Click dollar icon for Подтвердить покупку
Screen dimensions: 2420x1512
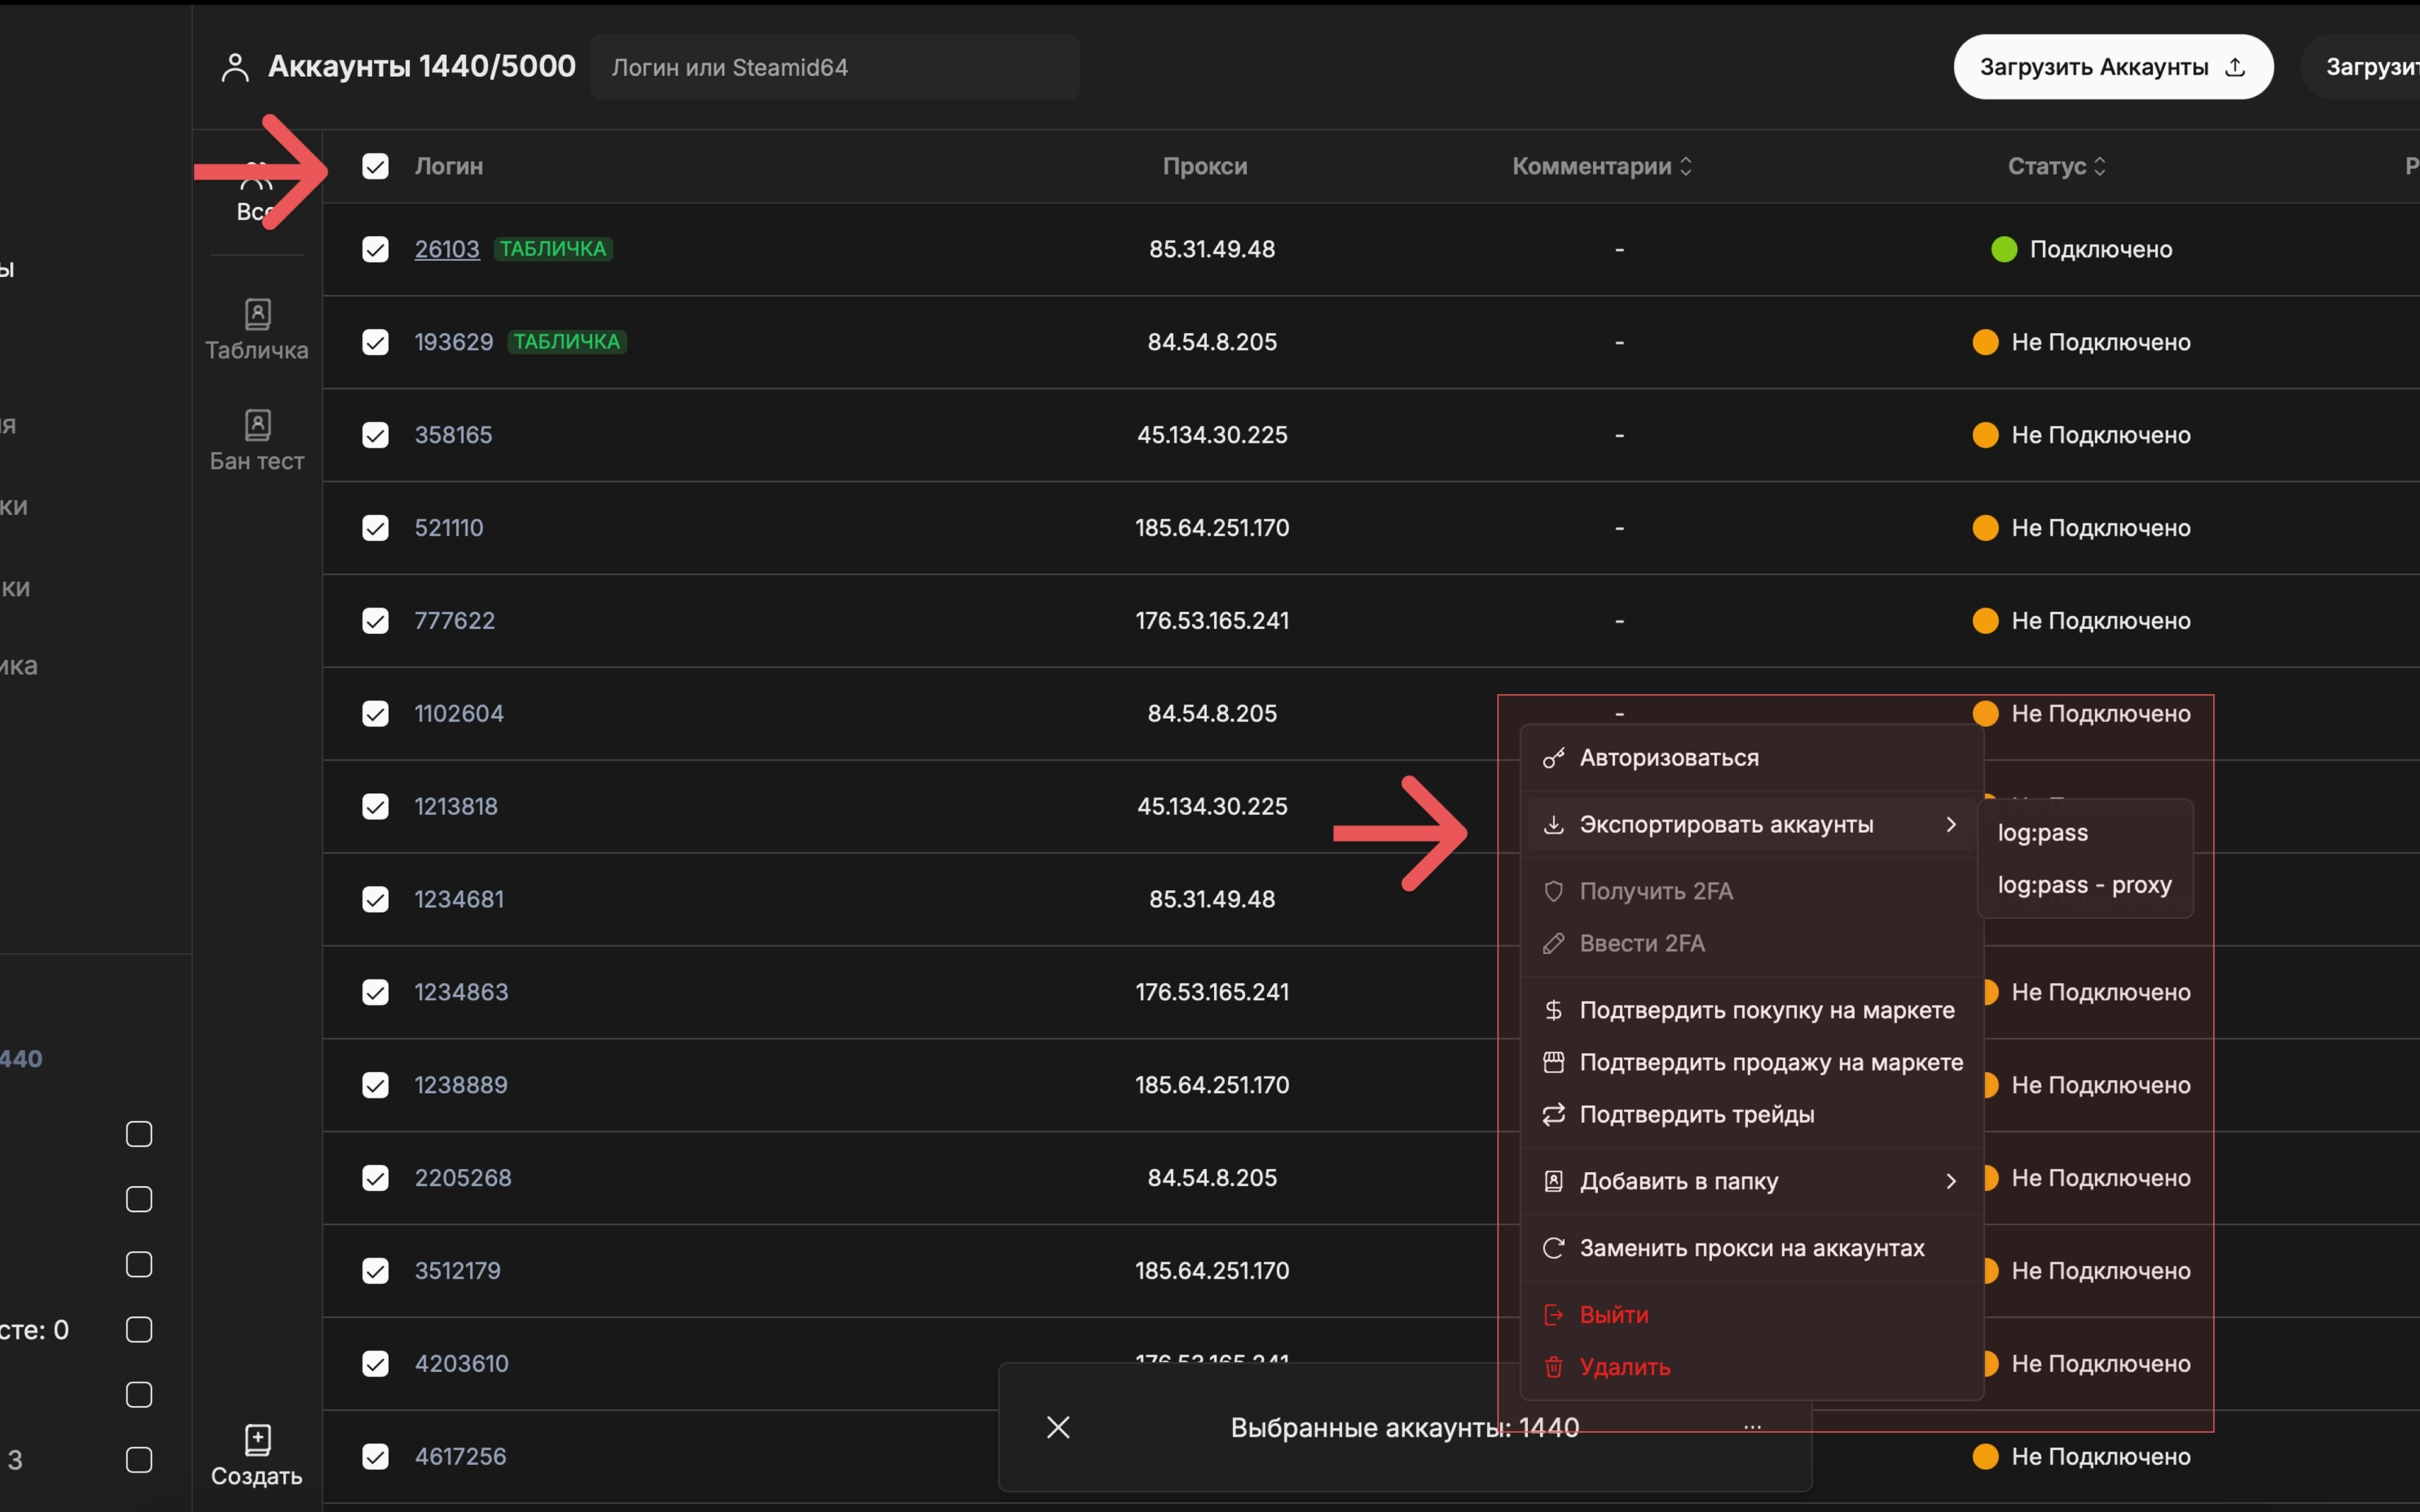(x=1553, y=1010)
